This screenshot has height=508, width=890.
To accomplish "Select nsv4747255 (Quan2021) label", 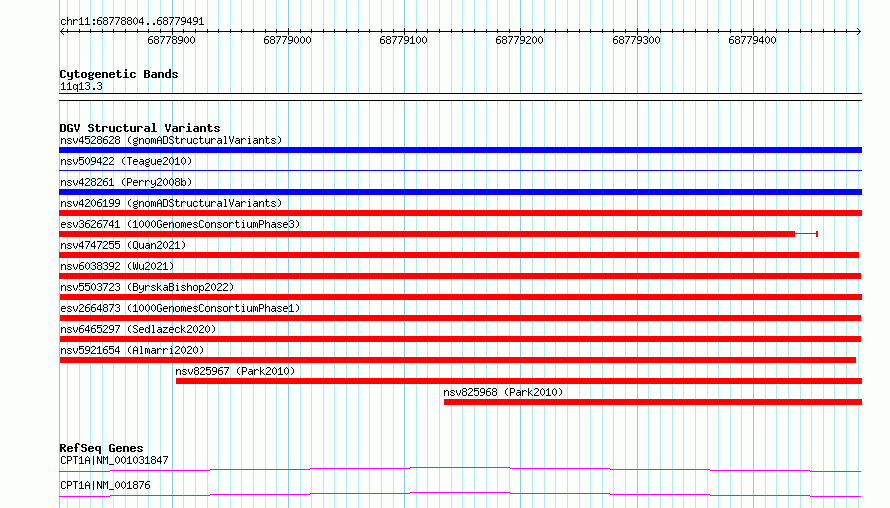I will click(x=123, y=245).
